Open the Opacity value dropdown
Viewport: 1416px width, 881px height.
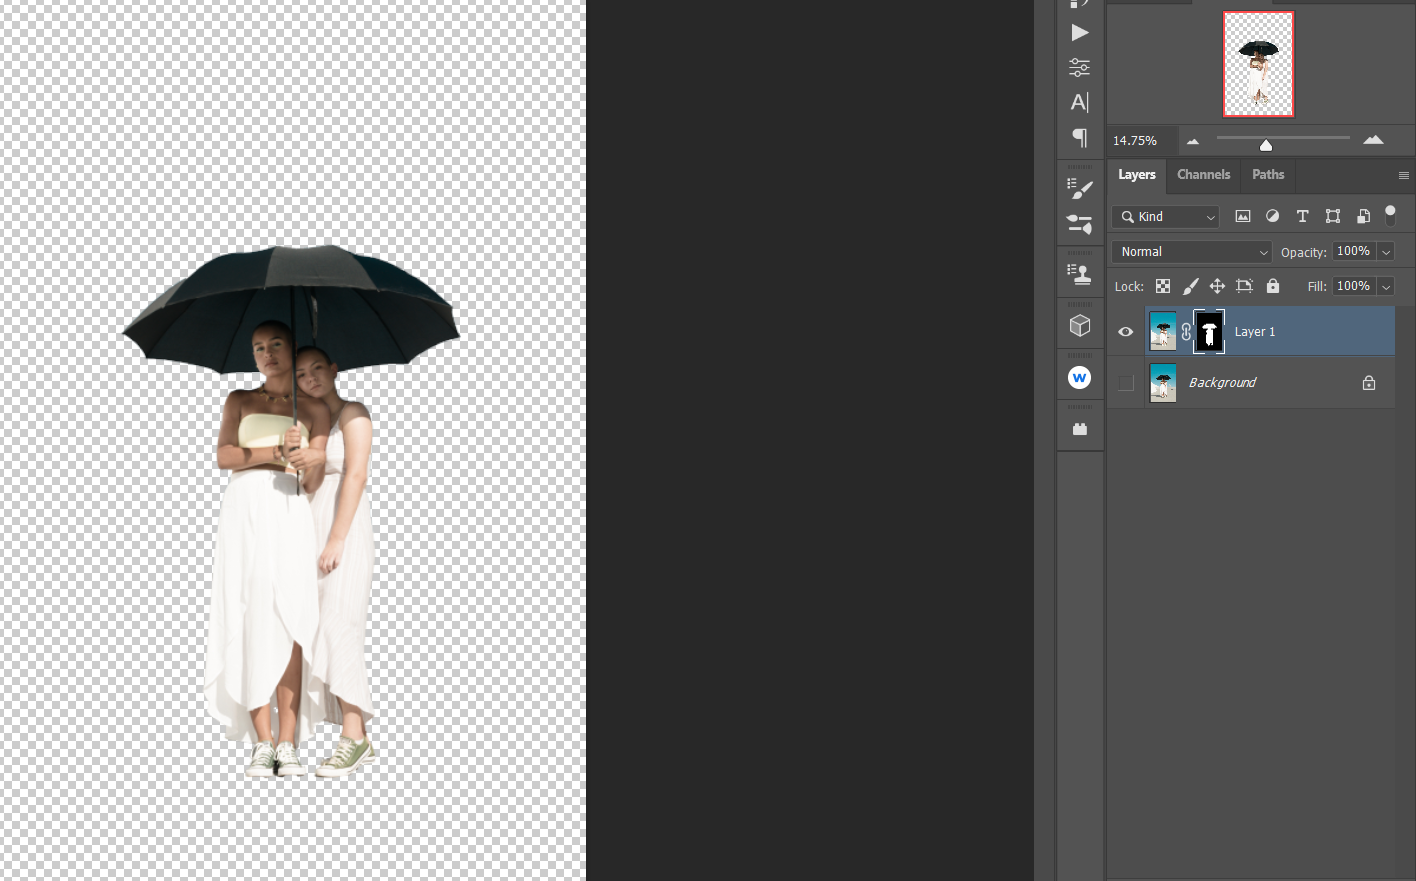[x=1387, y=251]
